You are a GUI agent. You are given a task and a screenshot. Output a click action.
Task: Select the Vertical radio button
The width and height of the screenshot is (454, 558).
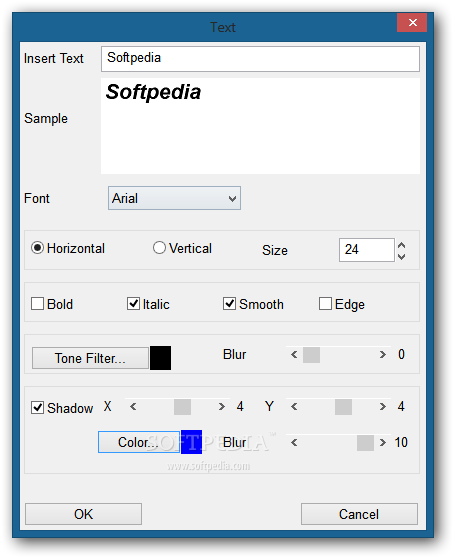click(159, 248)
